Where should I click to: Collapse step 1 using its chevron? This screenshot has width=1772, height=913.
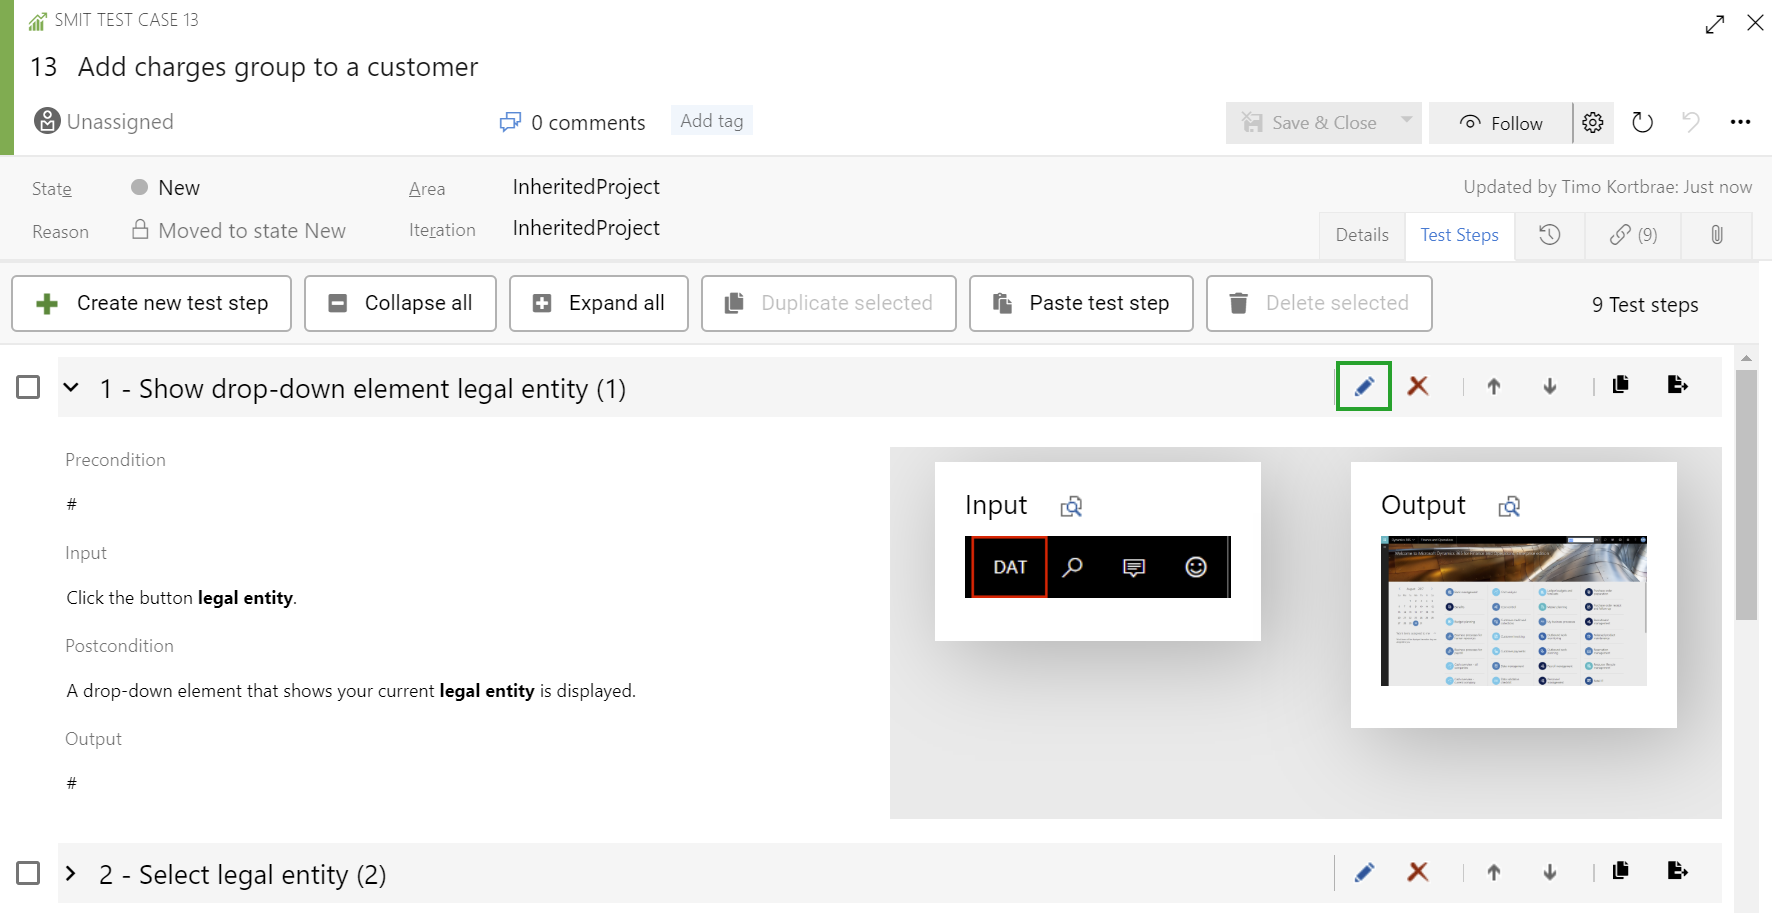point(71,387)
